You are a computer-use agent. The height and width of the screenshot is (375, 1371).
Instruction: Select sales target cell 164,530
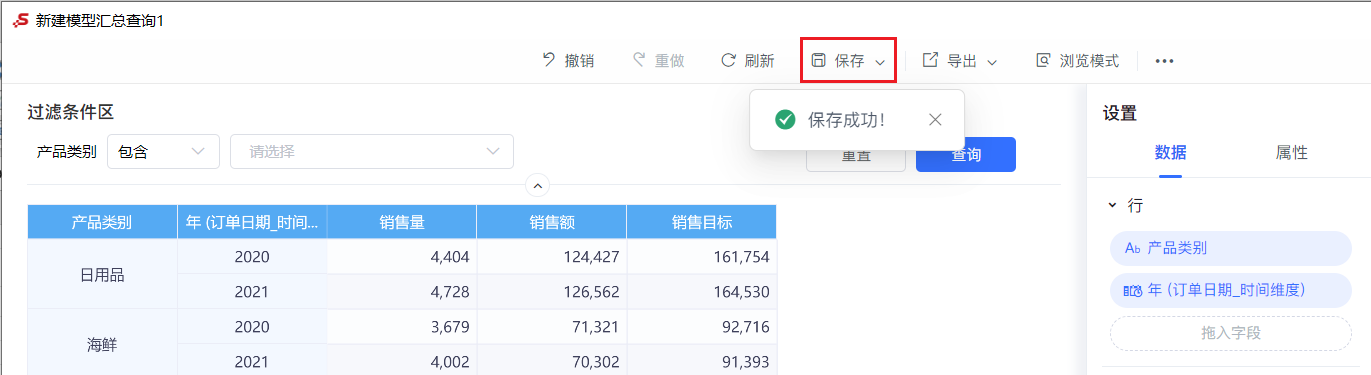point(701,292)
